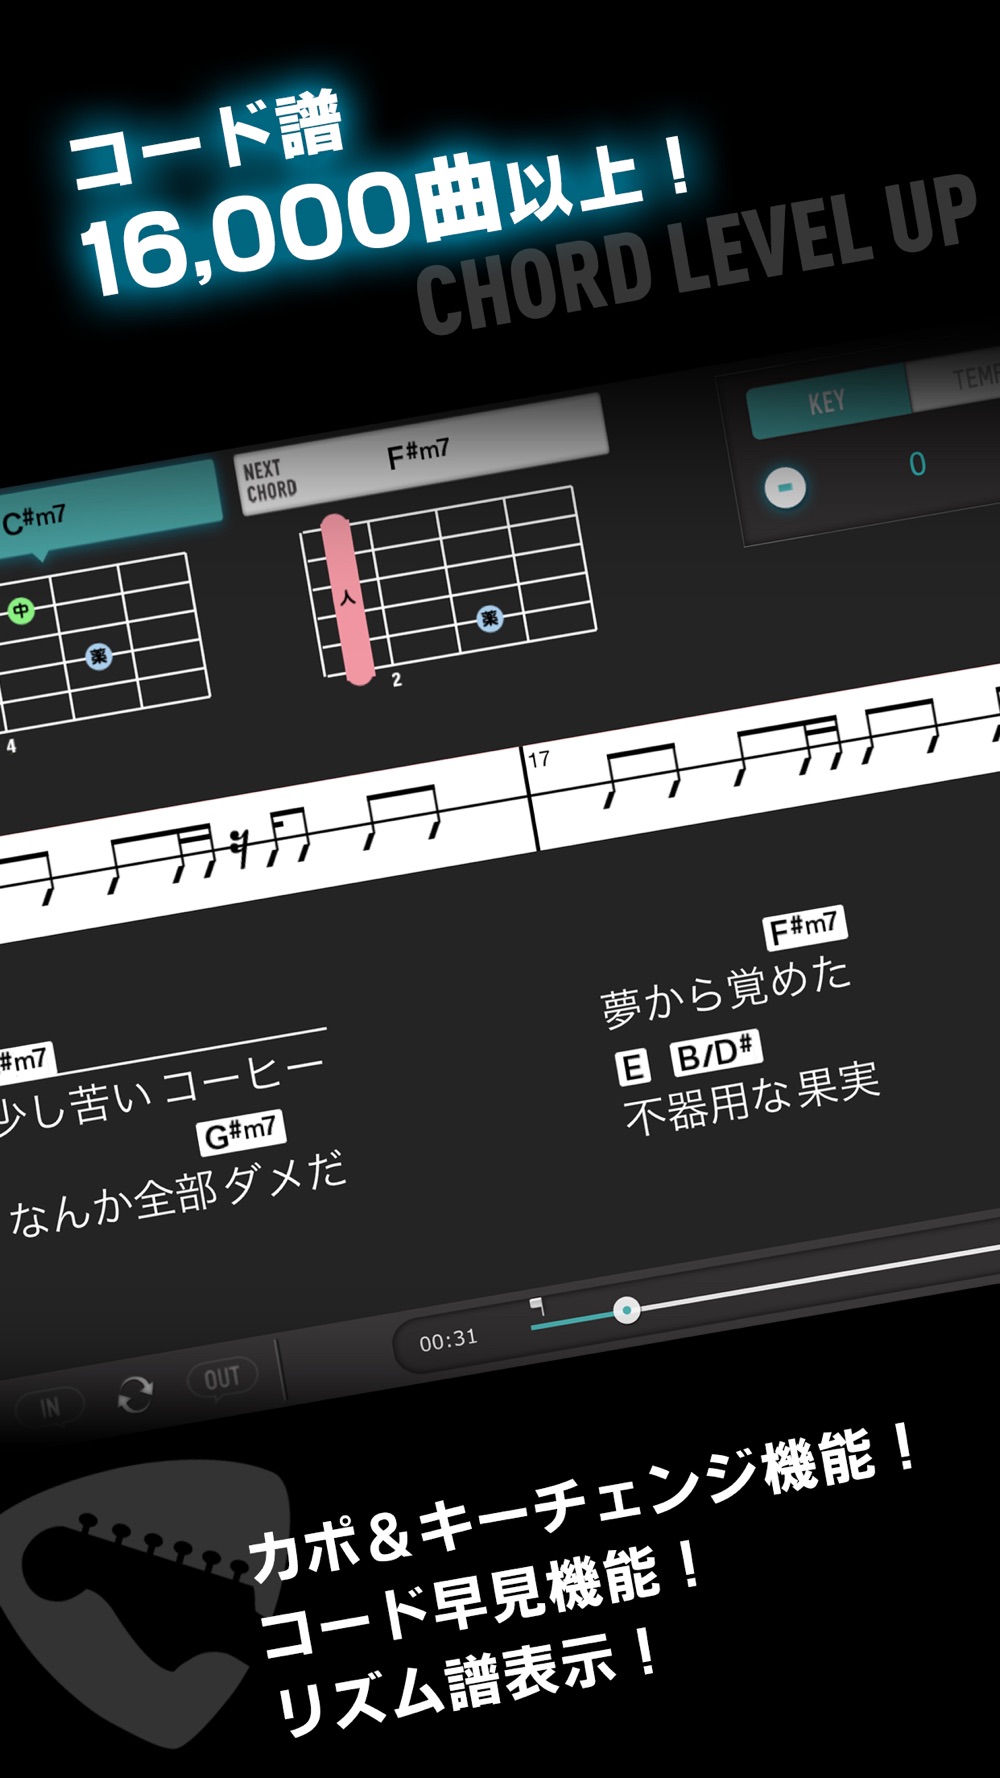Viewport: 1000px width, 1778px height.
Task: Open the NEXT CHORD F#m7 header
Action: [x=422, y=454]
